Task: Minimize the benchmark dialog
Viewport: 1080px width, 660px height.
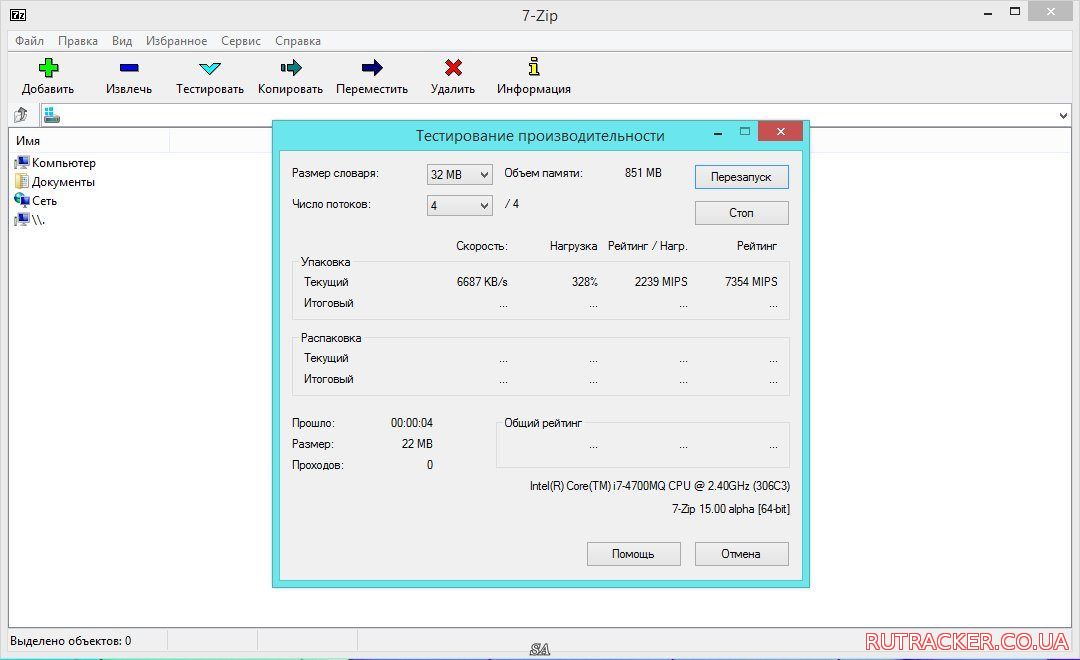Action: click(718, 132)
